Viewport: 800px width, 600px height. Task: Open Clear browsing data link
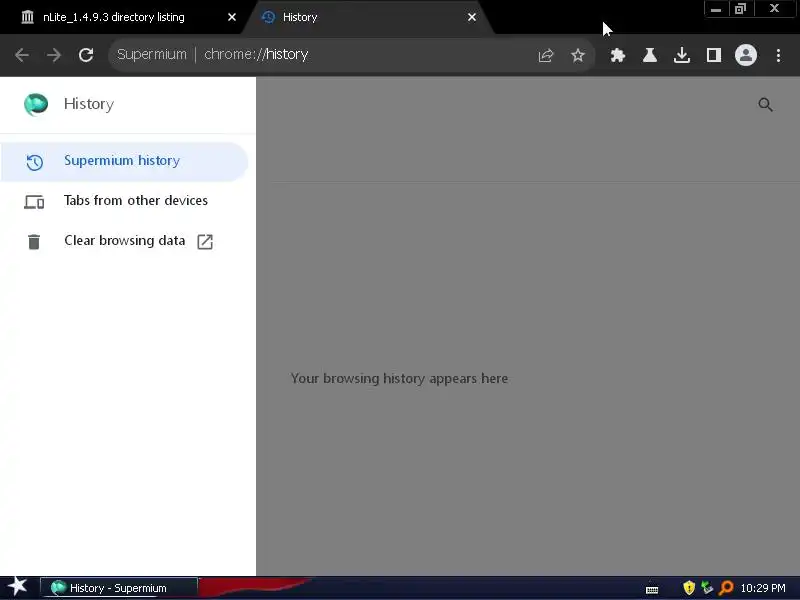(124, 241)
